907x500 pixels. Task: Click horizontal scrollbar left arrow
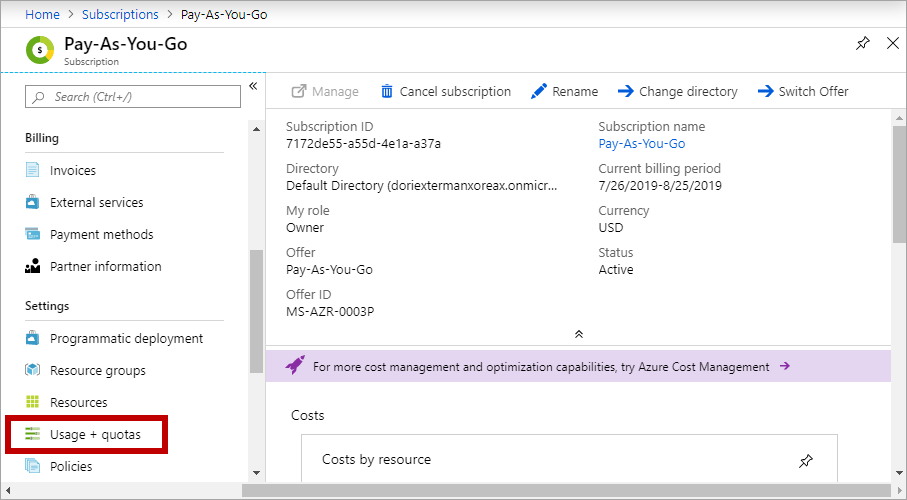coord(8,490)
